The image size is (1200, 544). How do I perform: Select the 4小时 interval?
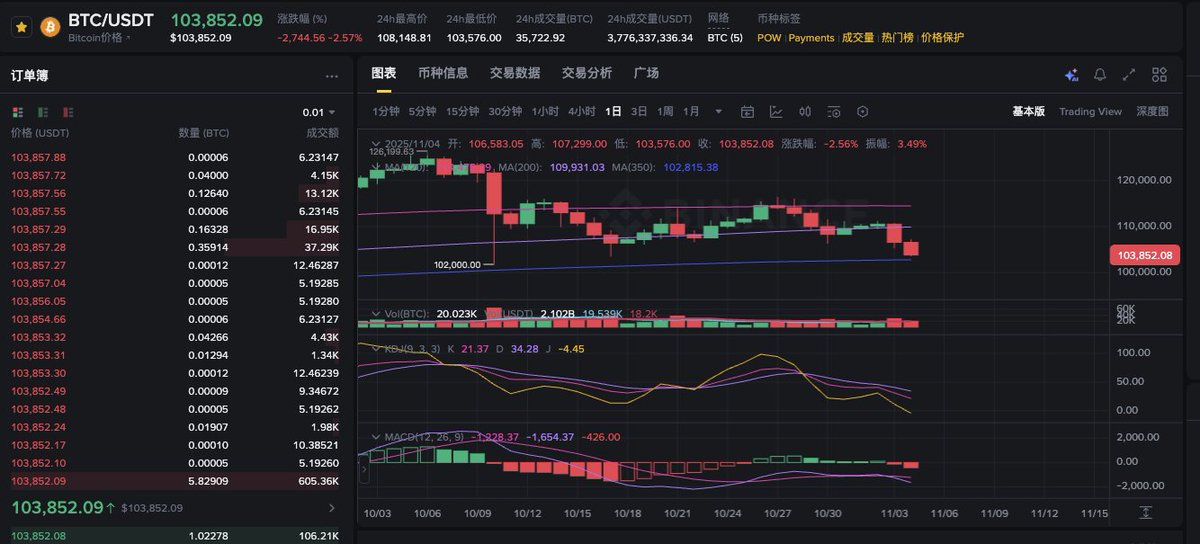581,112
